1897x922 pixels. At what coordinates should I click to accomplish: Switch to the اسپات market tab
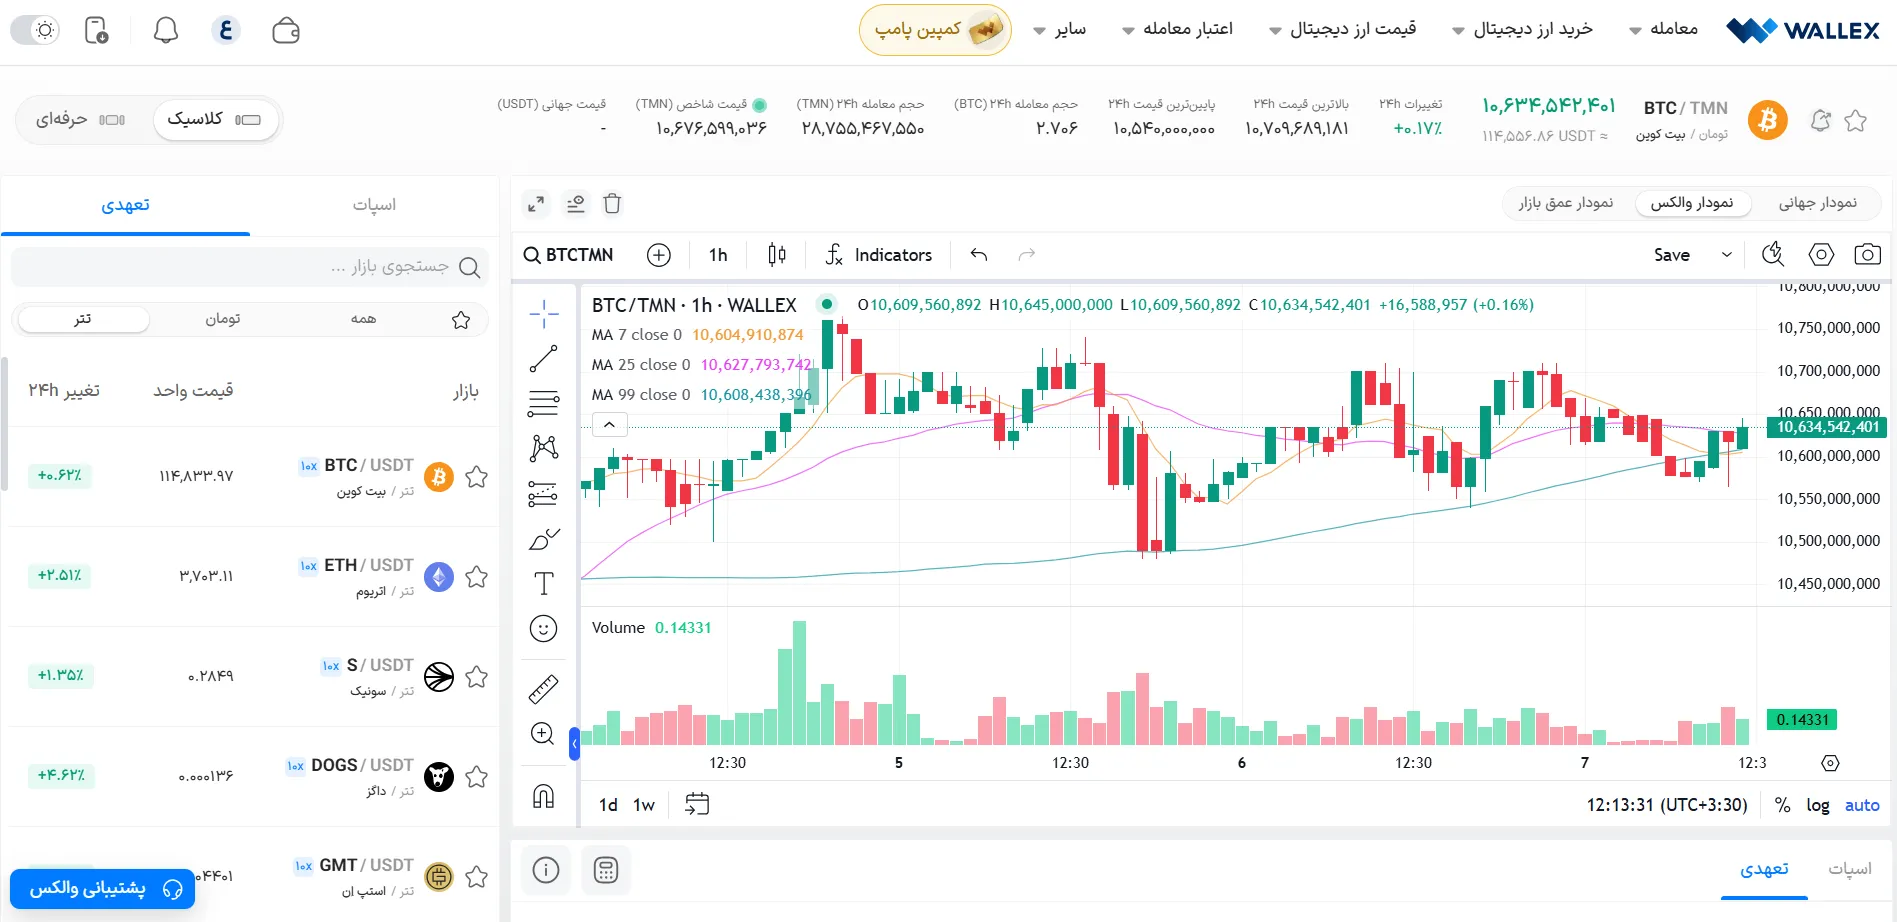(x=374, y=205)
